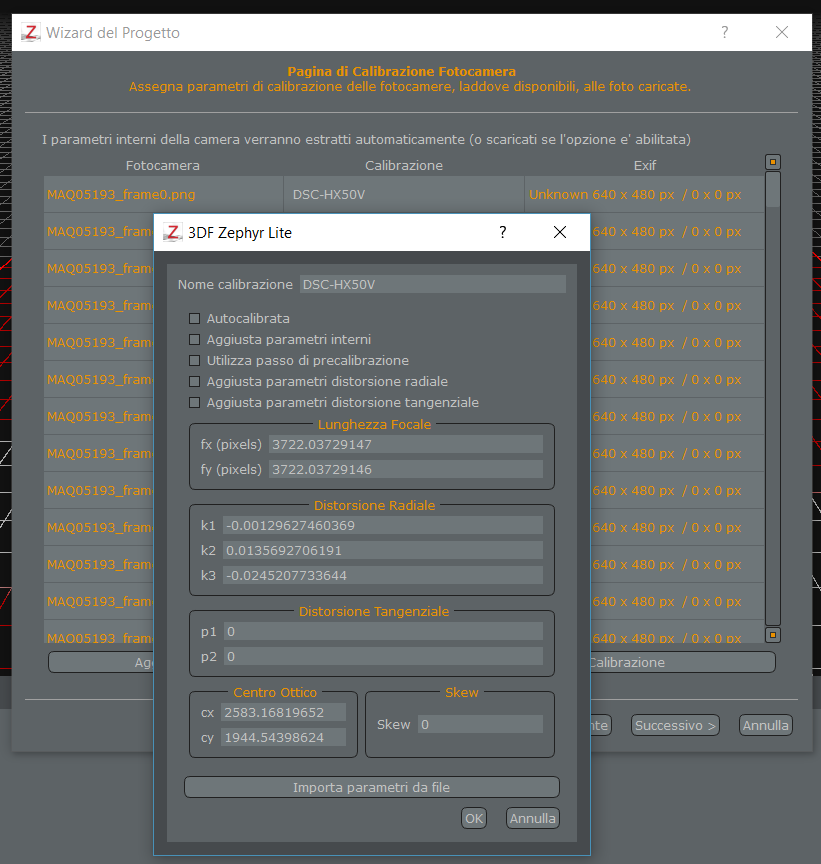Edit the fx (pixels) focal length field
Screen dimensions: 821x864
pos(406,445)
